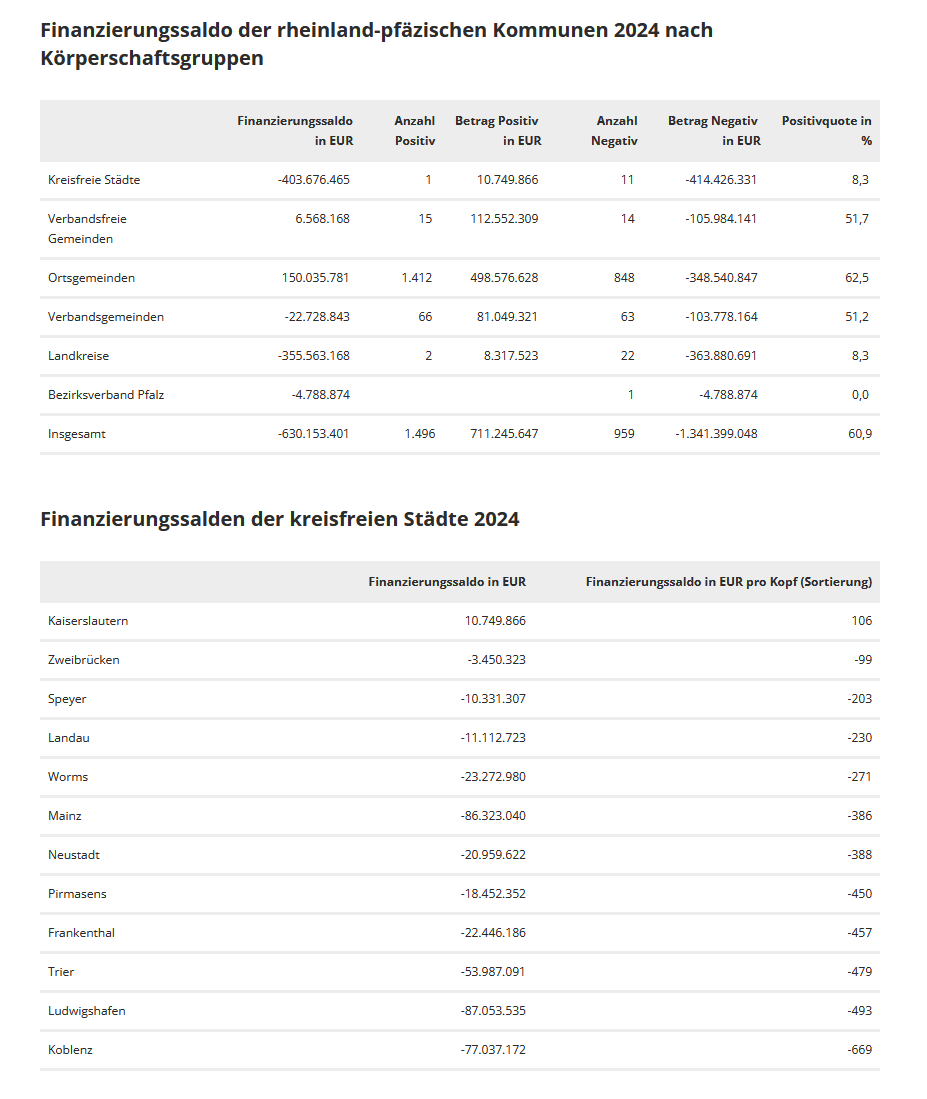927x1099 pixels.
Task: Select the 'Kreisfreie Städte' row label
Action: 94,180
